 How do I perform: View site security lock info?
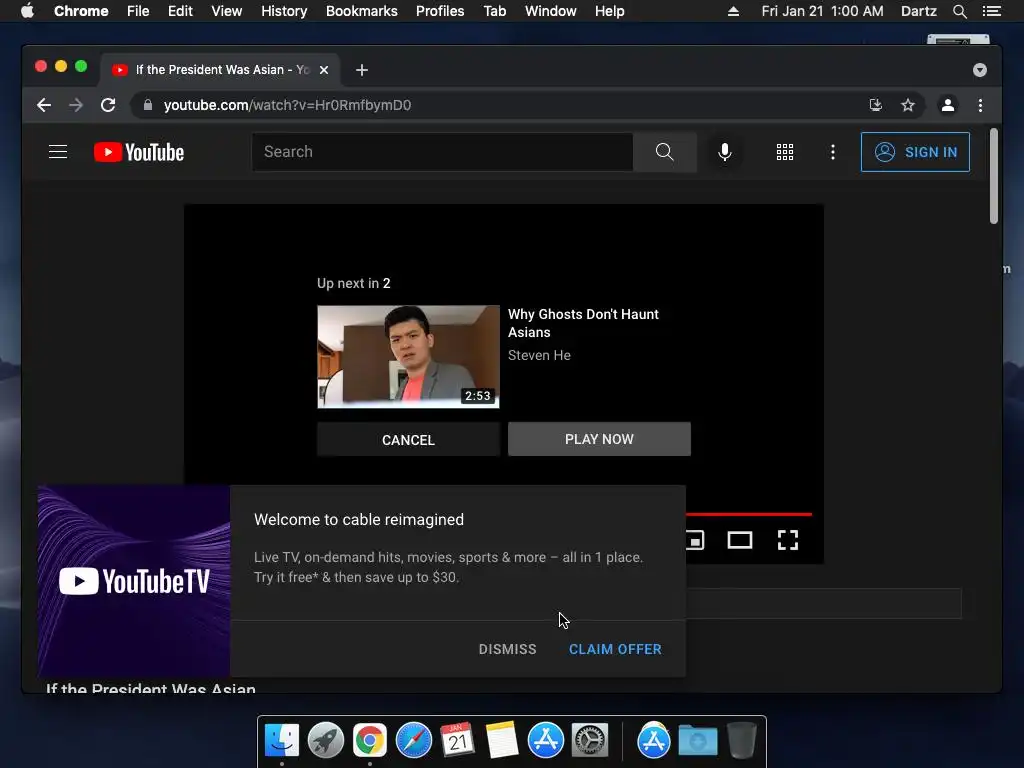click(148, 105)
